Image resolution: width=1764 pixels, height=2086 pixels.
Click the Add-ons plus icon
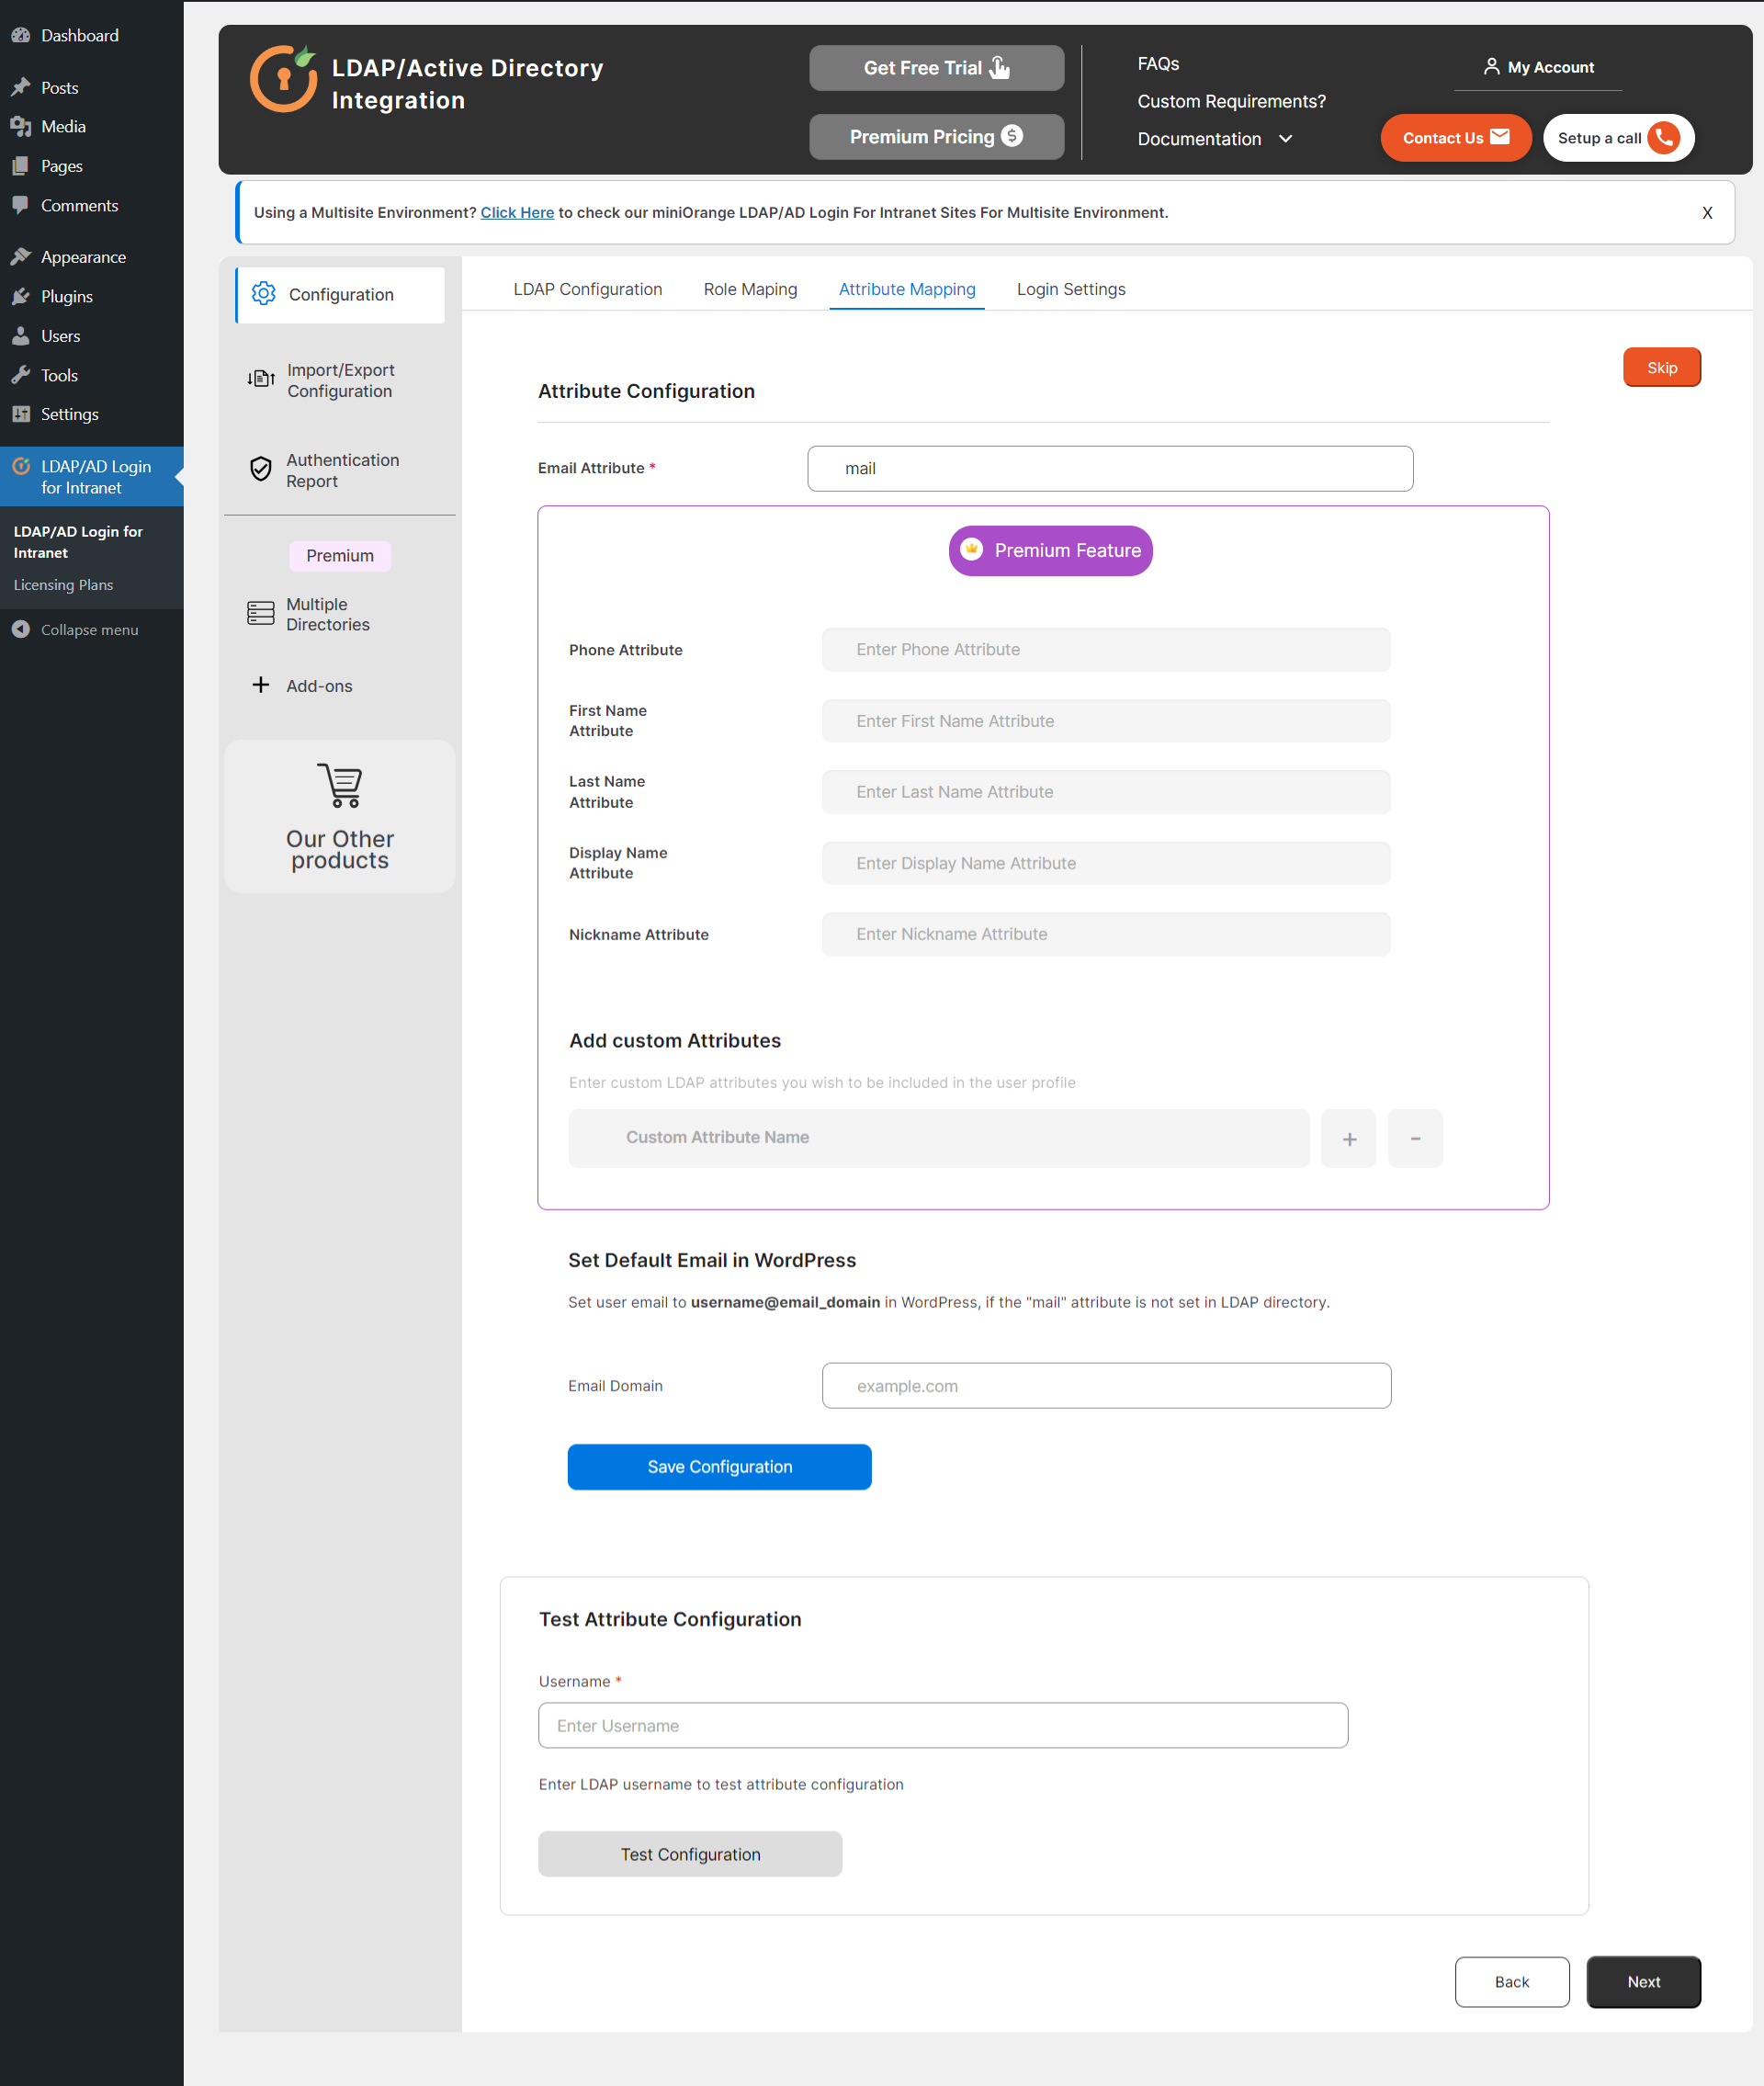tap(261, 685)
